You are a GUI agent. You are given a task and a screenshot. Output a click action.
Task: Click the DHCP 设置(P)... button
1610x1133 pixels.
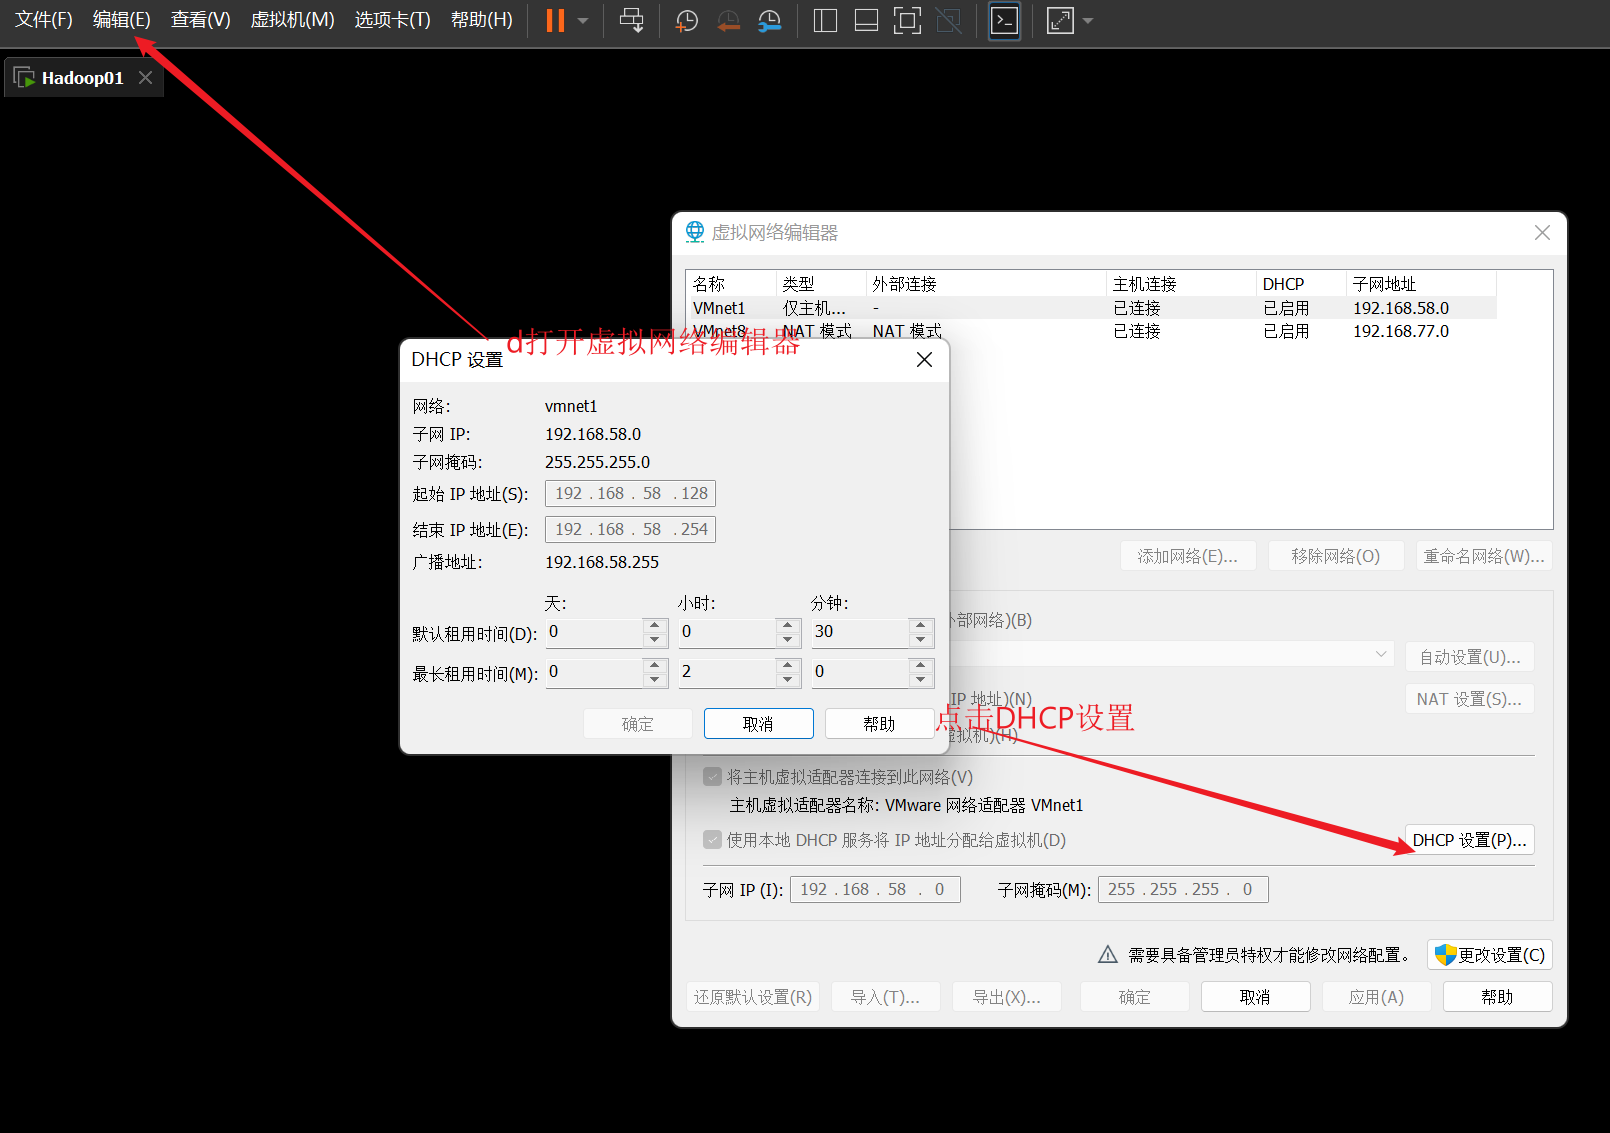pyautogui.click(x=1470, y=841)
